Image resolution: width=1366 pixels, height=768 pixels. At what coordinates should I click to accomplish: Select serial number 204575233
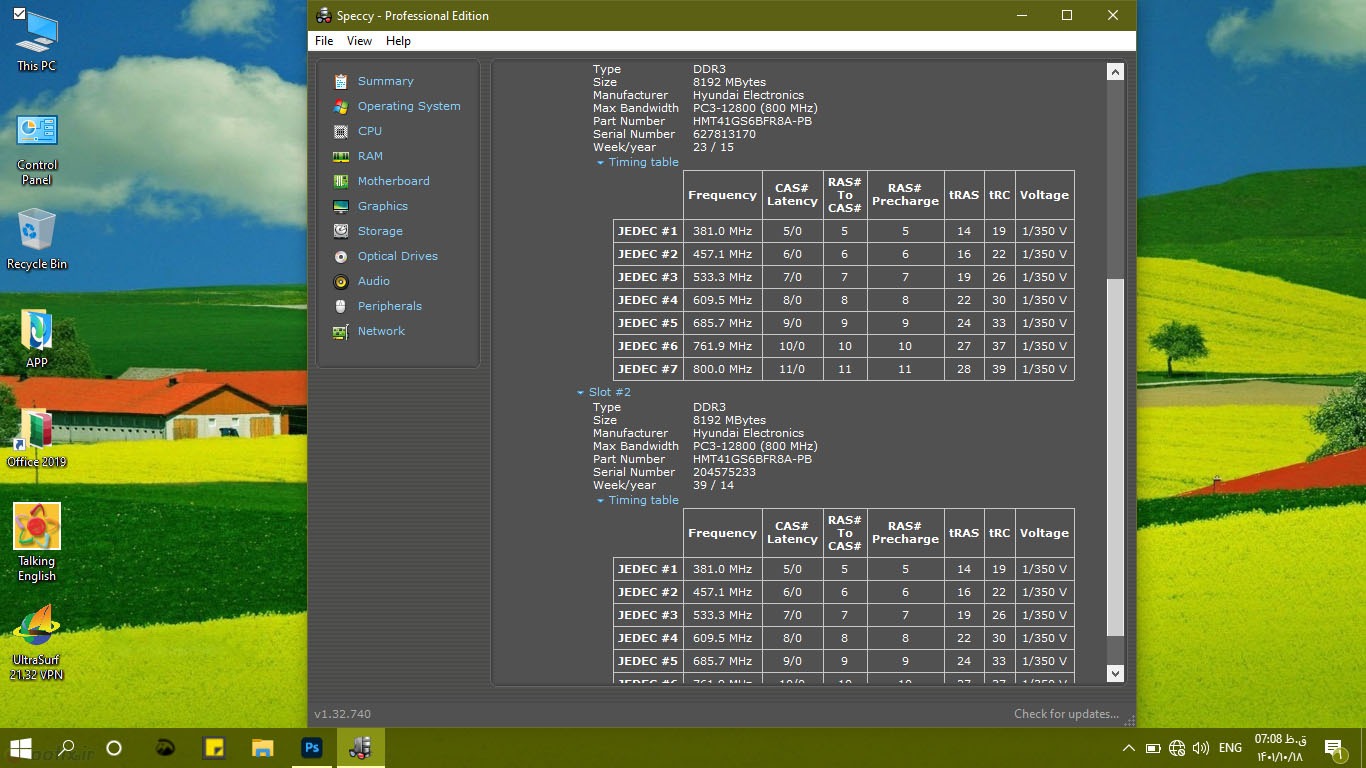coord(724,472)
